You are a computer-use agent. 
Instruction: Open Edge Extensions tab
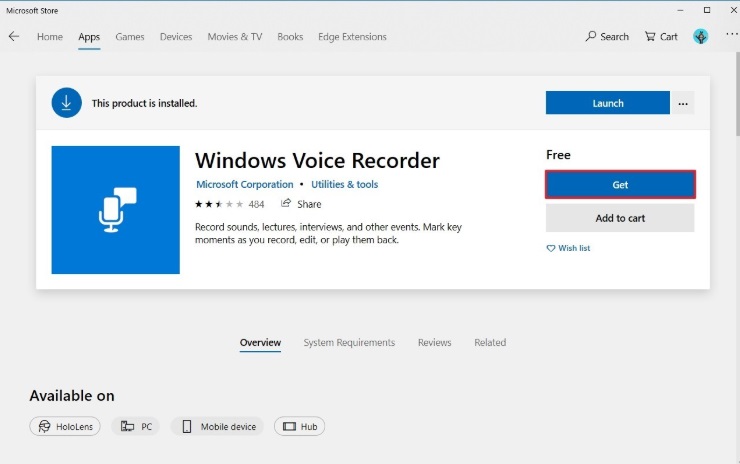pyautogui.click(x=352, y=37)
